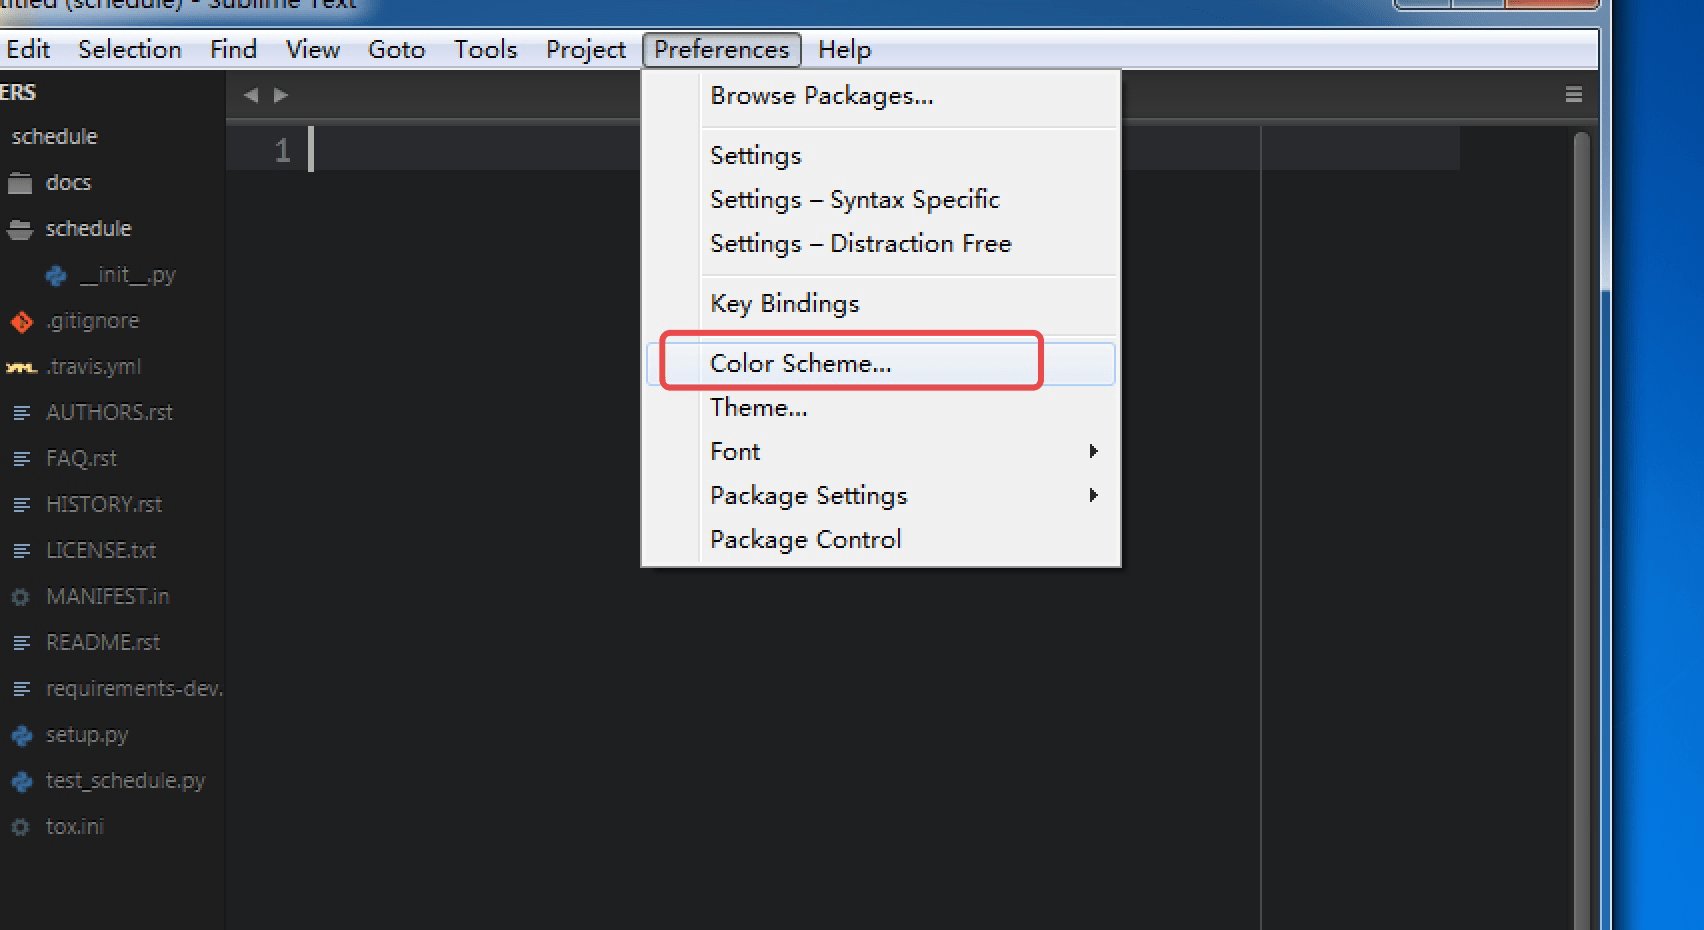Click the previous tab left arrow
The image size is (1704, 930).
click(251, 95)
